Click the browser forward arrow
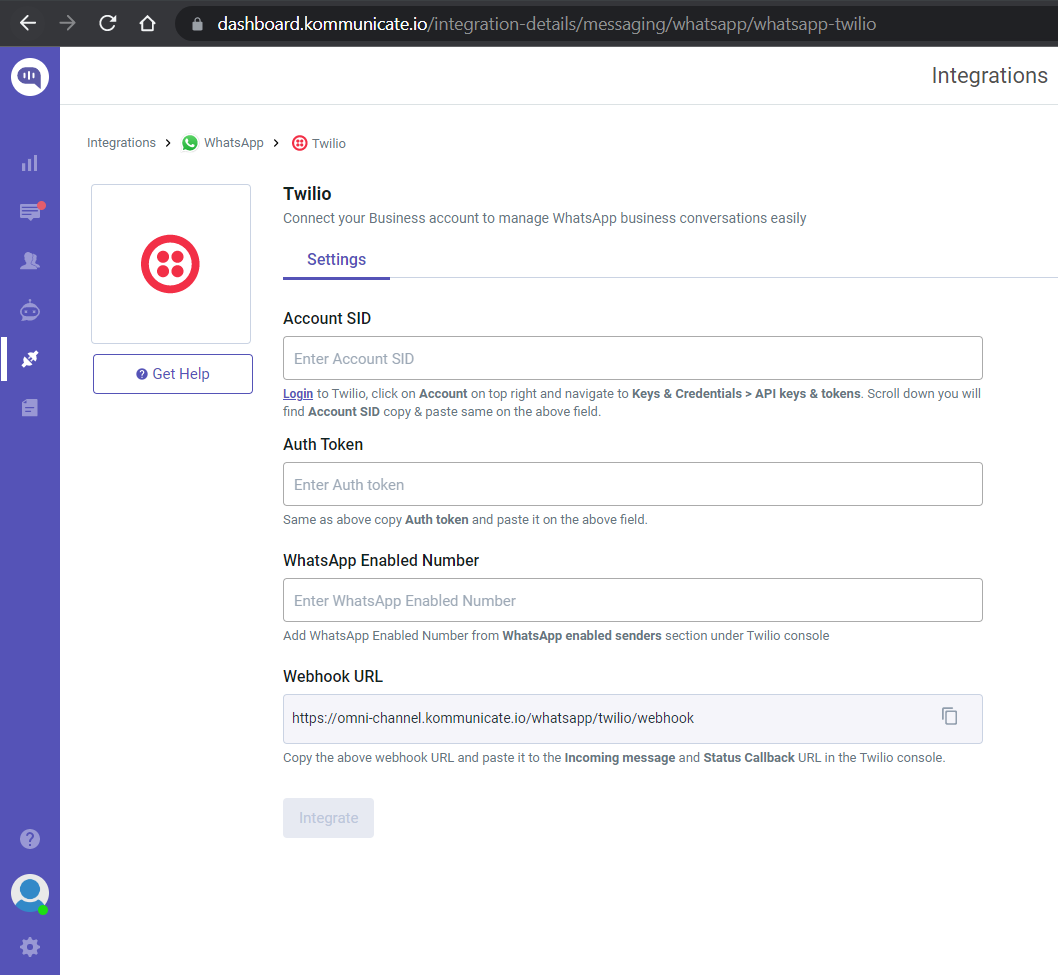1058x975 pixels. click(x=67, y=24)
